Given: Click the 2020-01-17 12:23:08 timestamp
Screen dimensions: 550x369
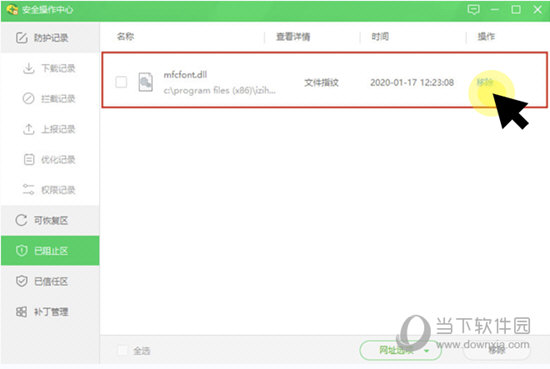Looking at the screenshot, I should coord(412,82).
